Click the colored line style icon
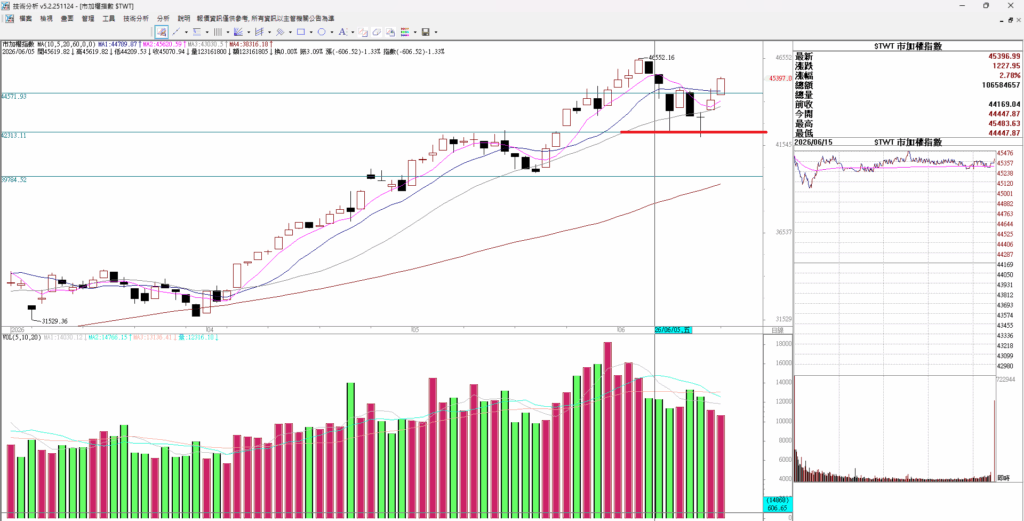Screen dimensions: 1024x521 (405, 32)
